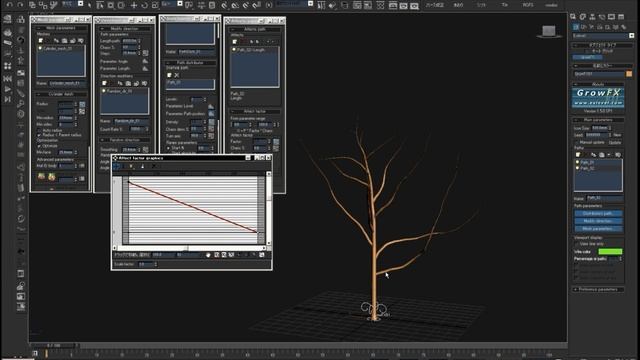Select the Start % radio option

click(x=169, y=148)
